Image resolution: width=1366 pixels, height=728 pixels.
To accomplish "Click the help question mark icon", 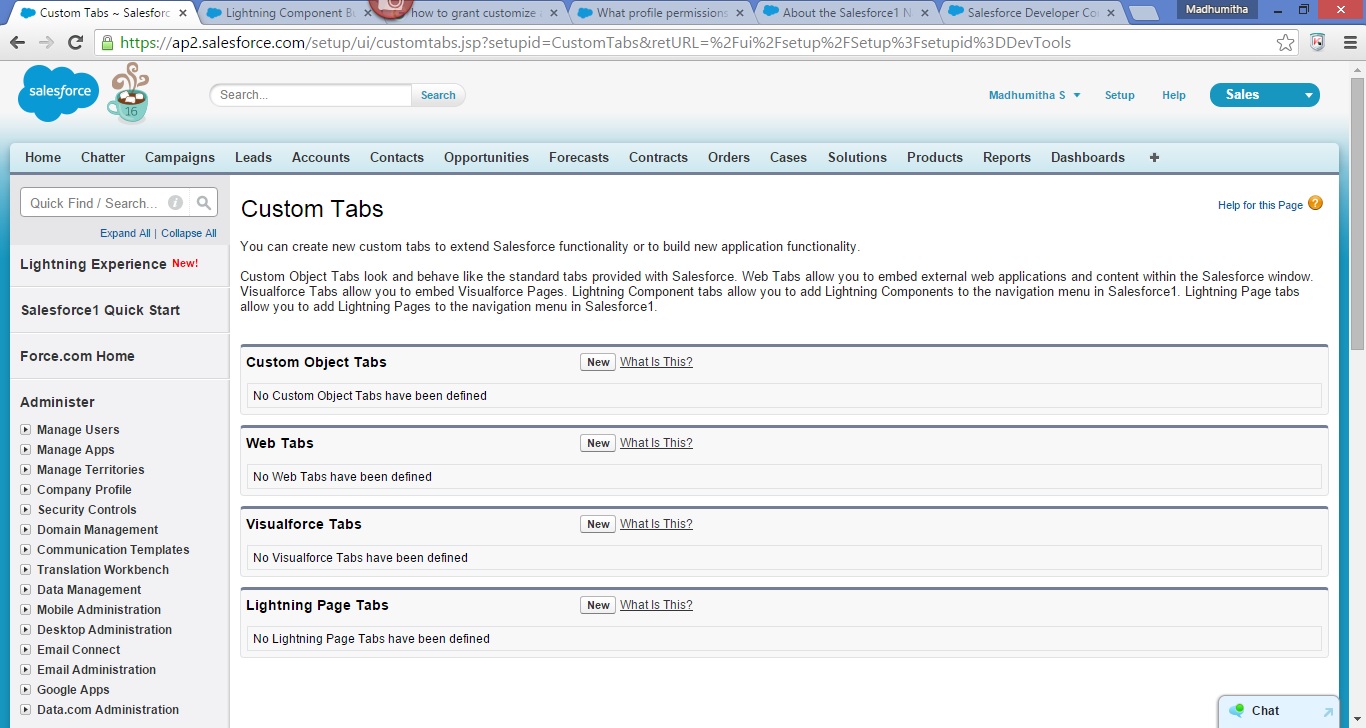I will pos(1315,204).
